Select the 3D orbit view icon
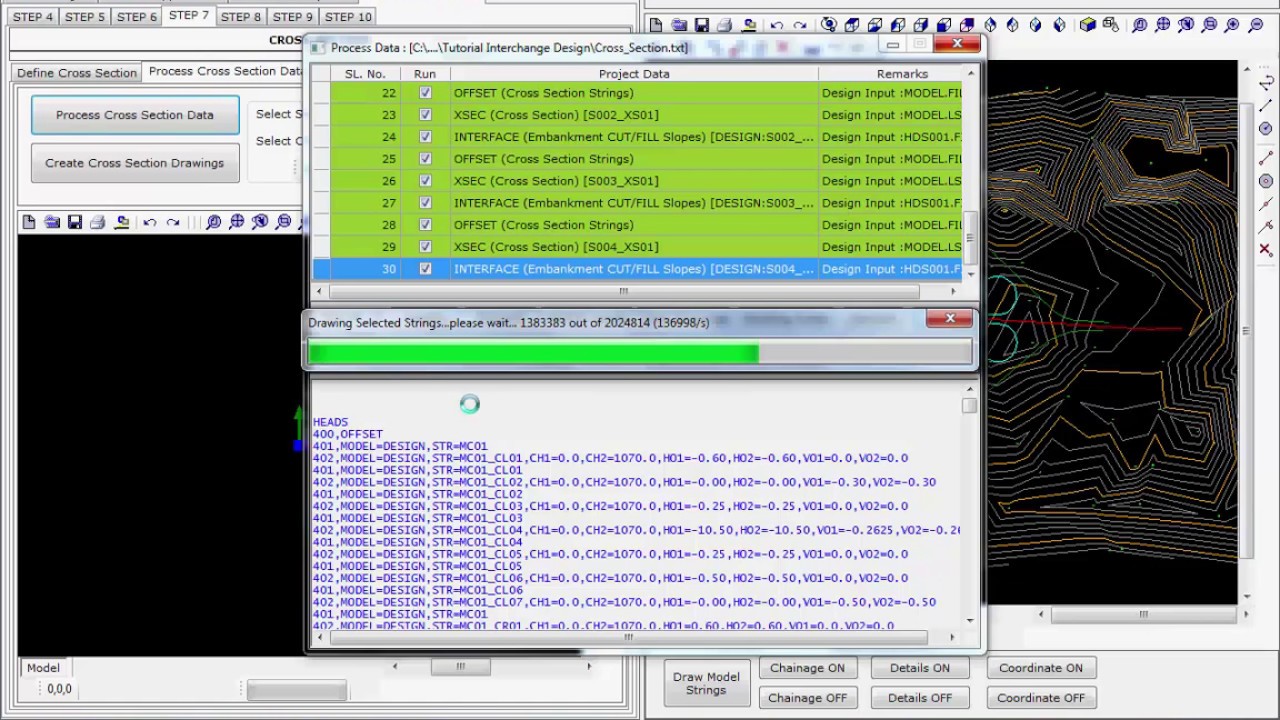 click(x=828, y=25)
